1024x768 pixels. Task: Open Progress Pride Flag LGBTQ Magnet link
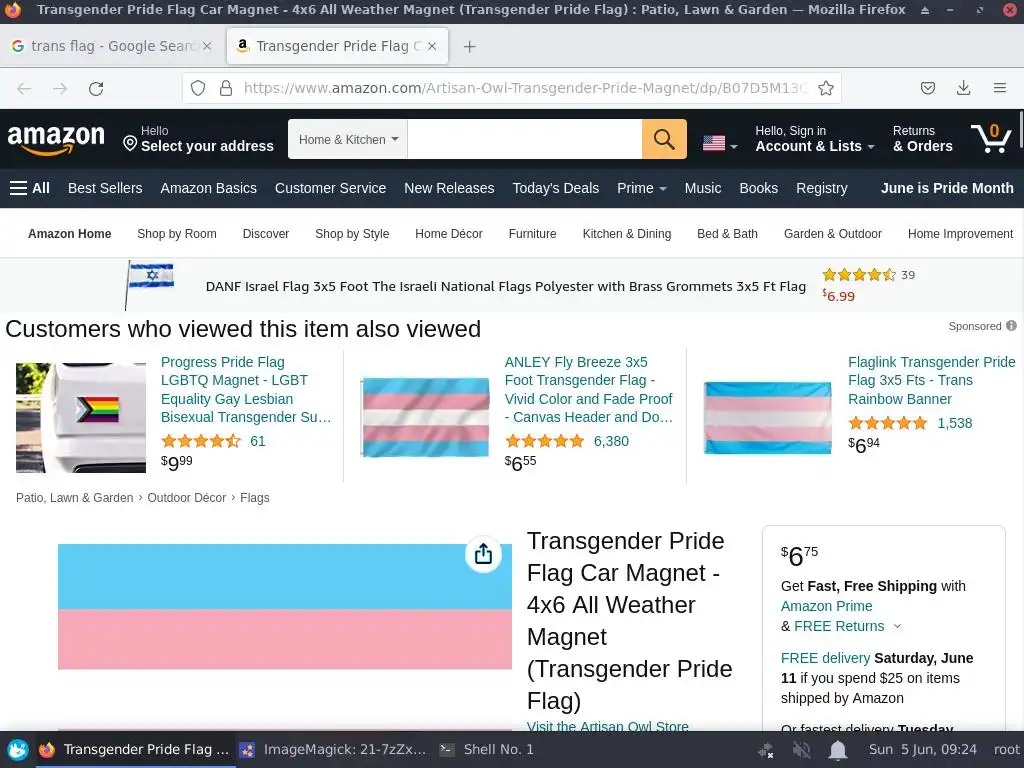click(x=246, y=389)
